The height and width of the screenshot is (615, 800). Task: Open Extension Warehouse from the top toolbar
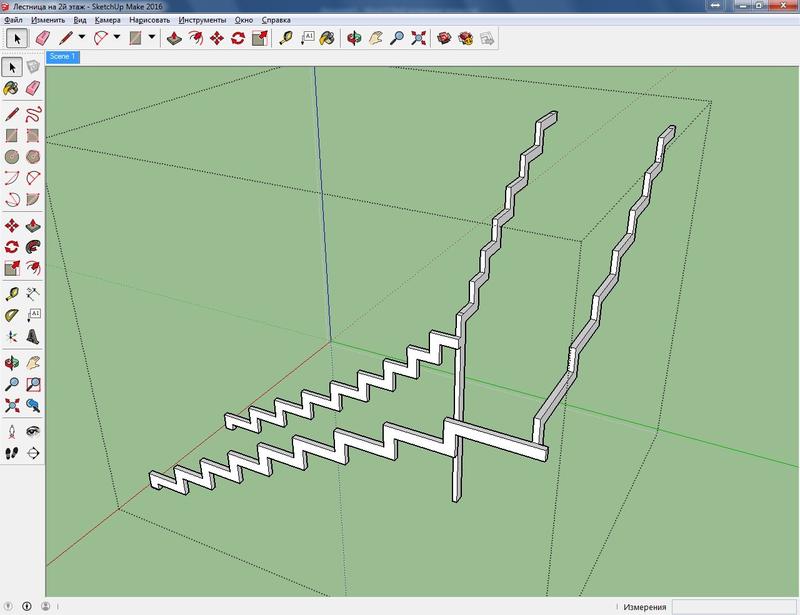[x=465, y=38]
